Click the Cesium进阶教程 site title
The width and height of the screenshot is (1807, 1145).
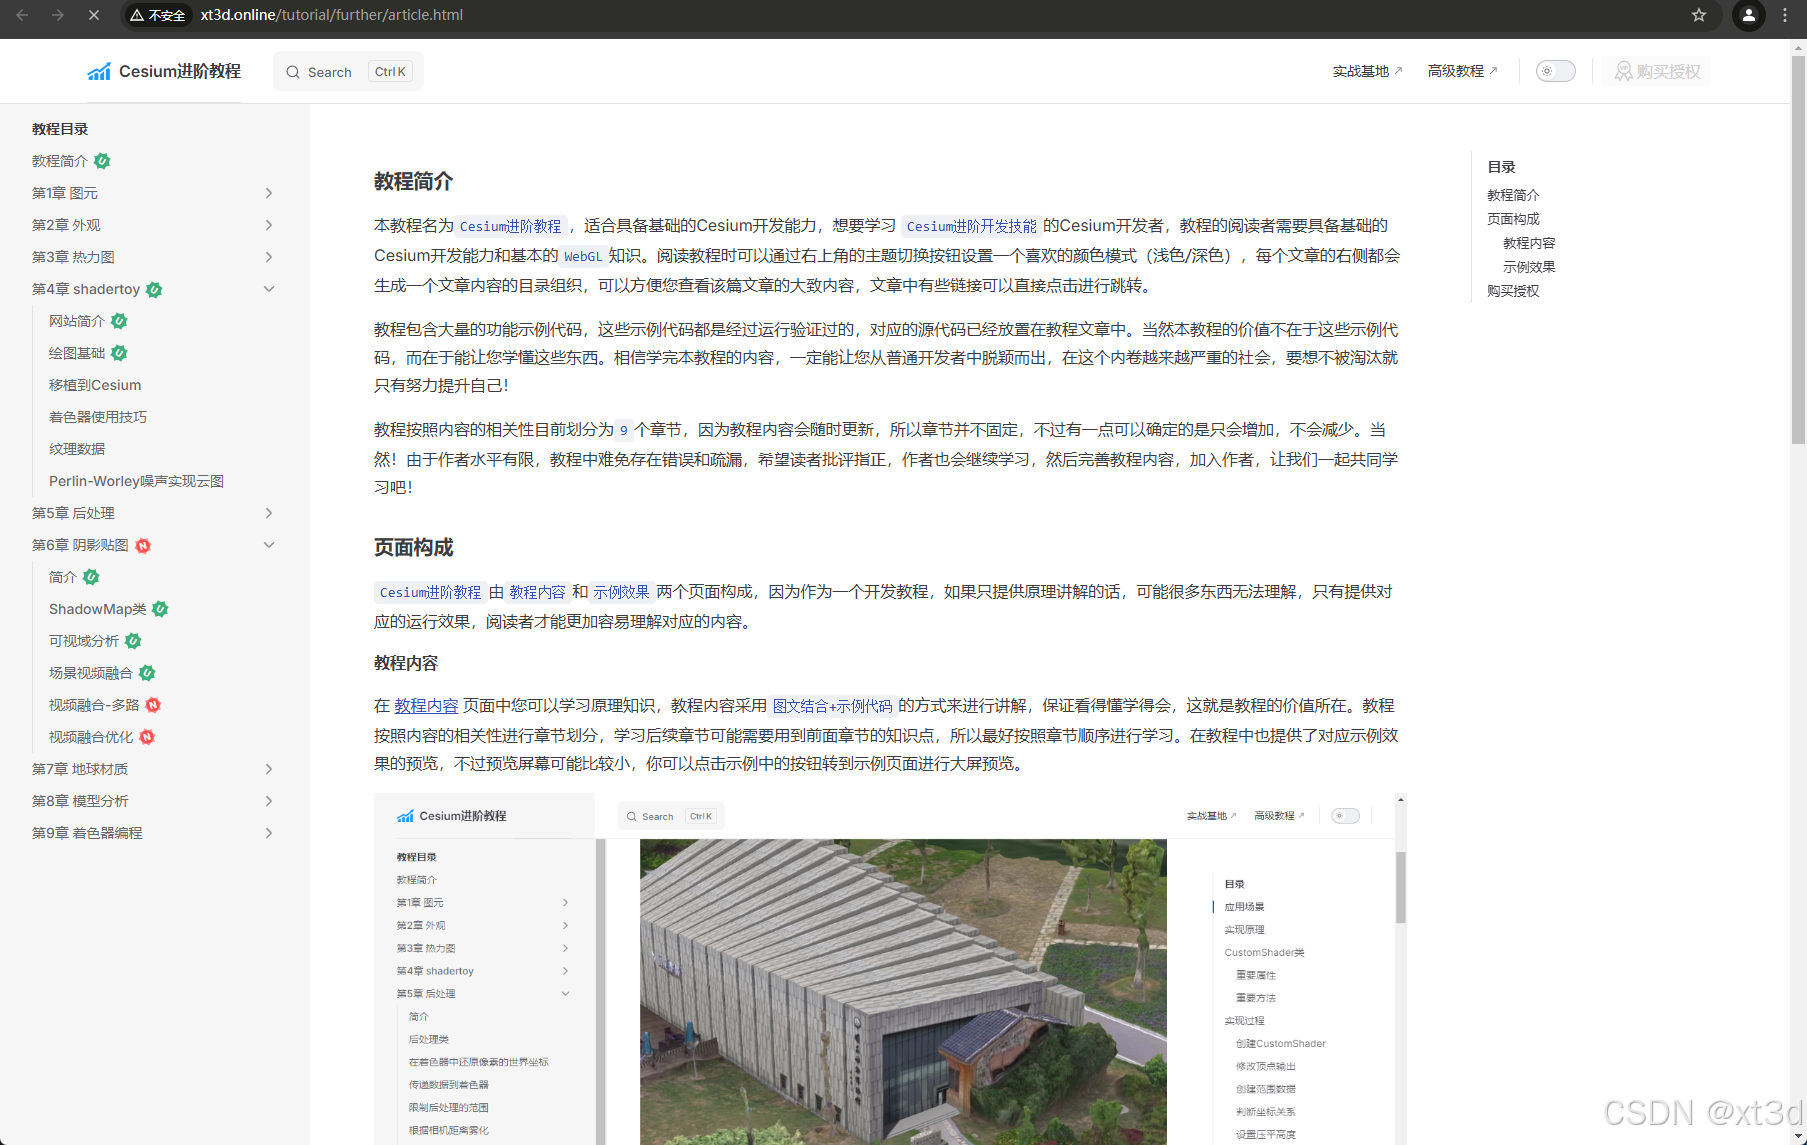(180, 72)
